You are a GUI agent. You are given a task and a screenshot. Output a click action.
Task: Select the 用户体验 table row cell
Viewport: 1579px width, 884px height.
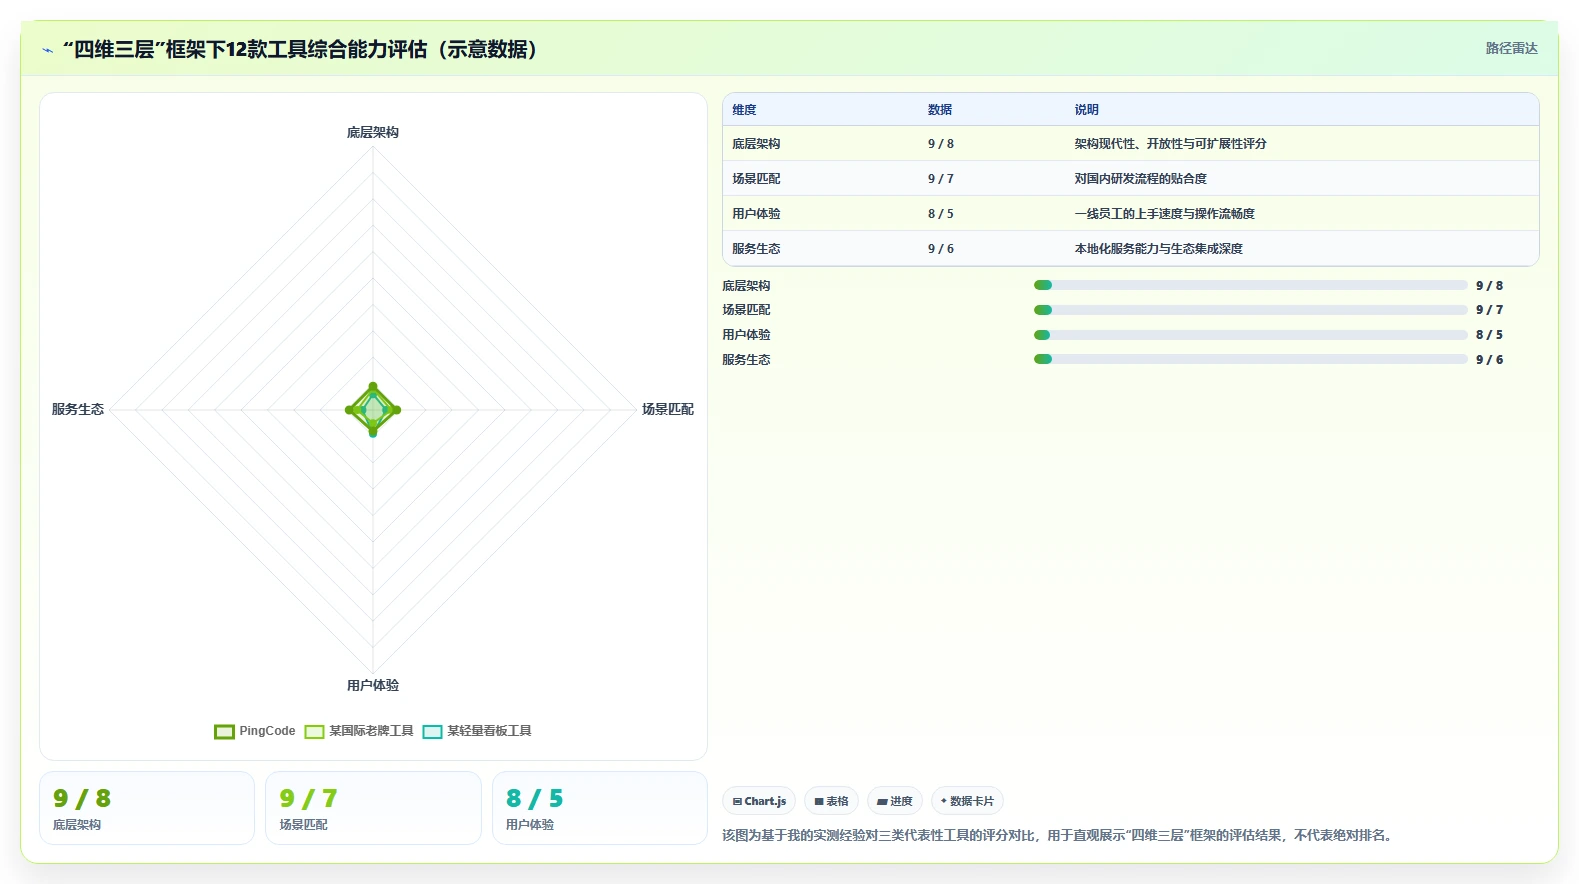[x=756, y=214]
